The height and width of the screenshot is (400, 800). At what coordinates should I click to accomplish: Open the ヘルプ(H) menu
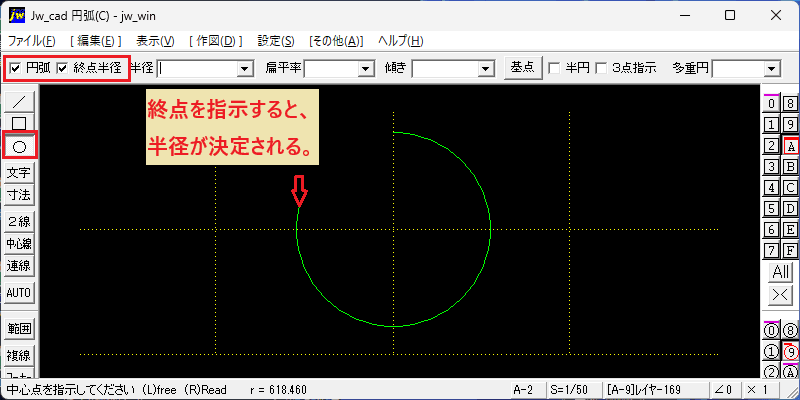(401, 41)
